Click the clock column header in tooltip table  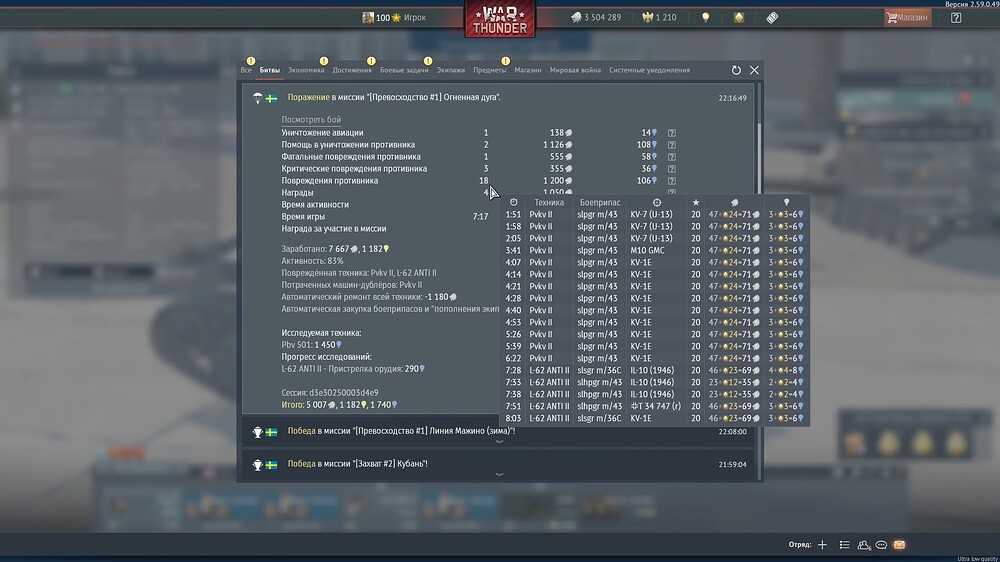(513, 202)
